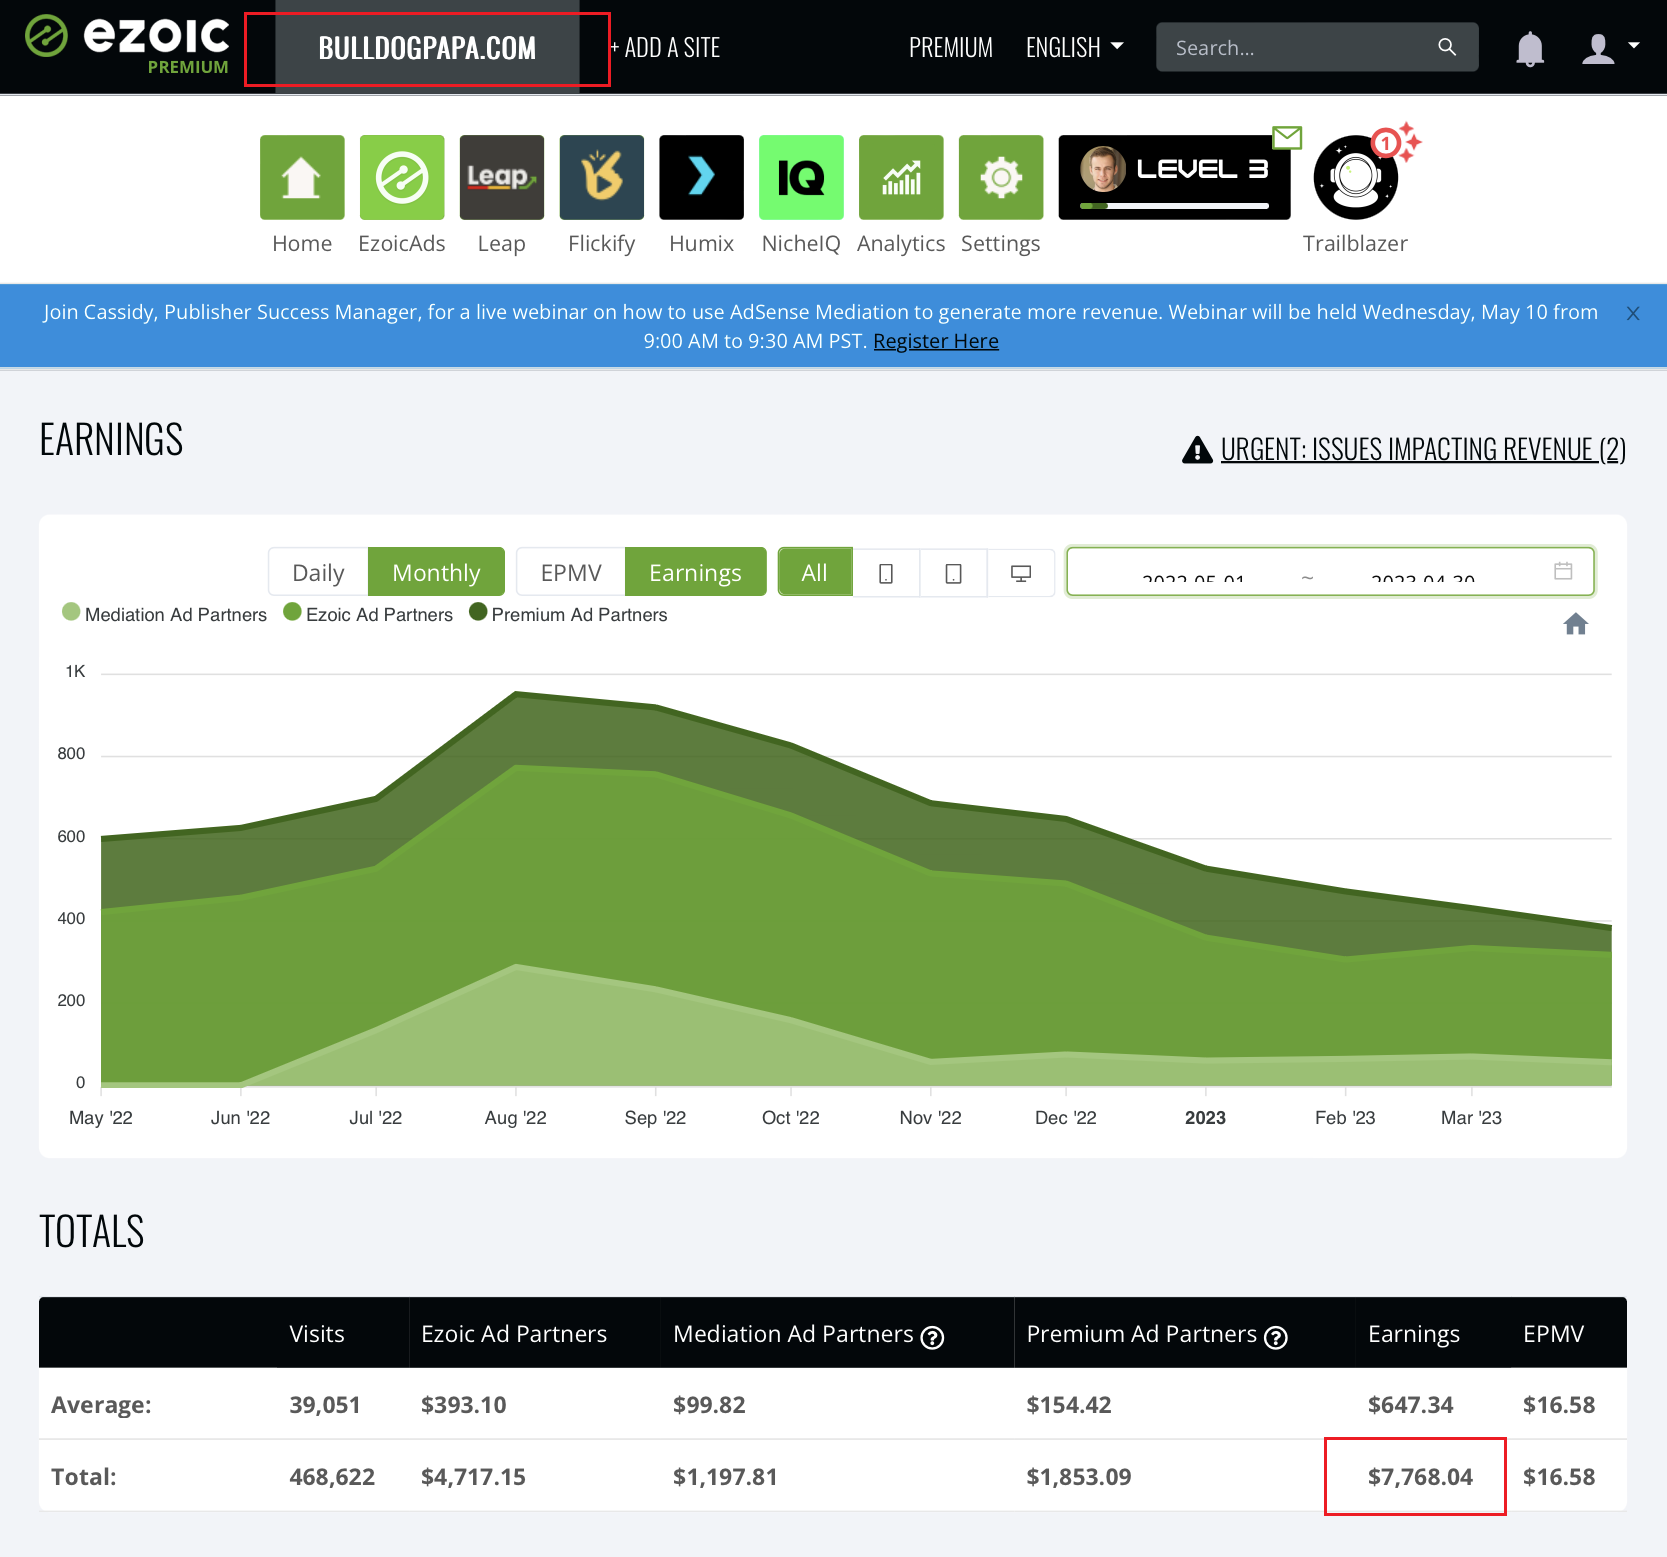Click the urgent warning triangle icon

coord(1197,451)
